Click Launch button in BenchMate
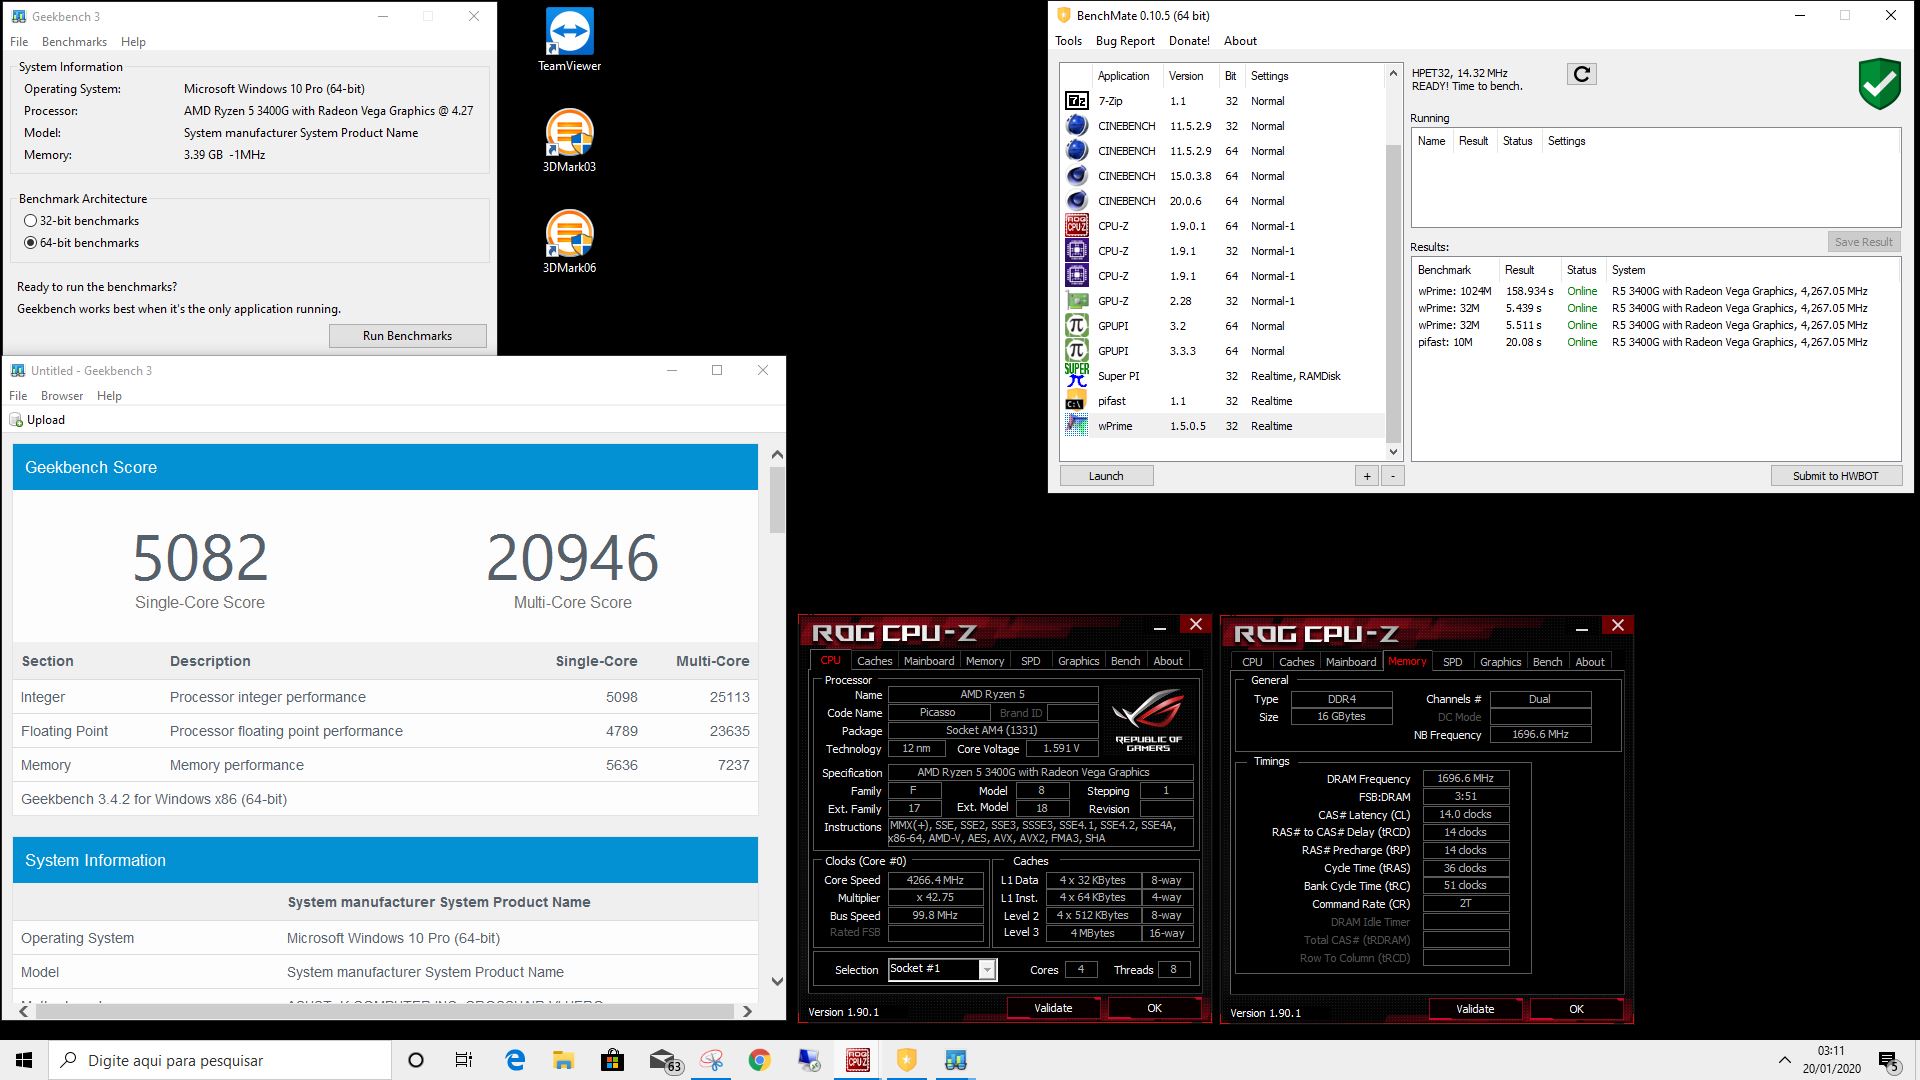 1106,476
